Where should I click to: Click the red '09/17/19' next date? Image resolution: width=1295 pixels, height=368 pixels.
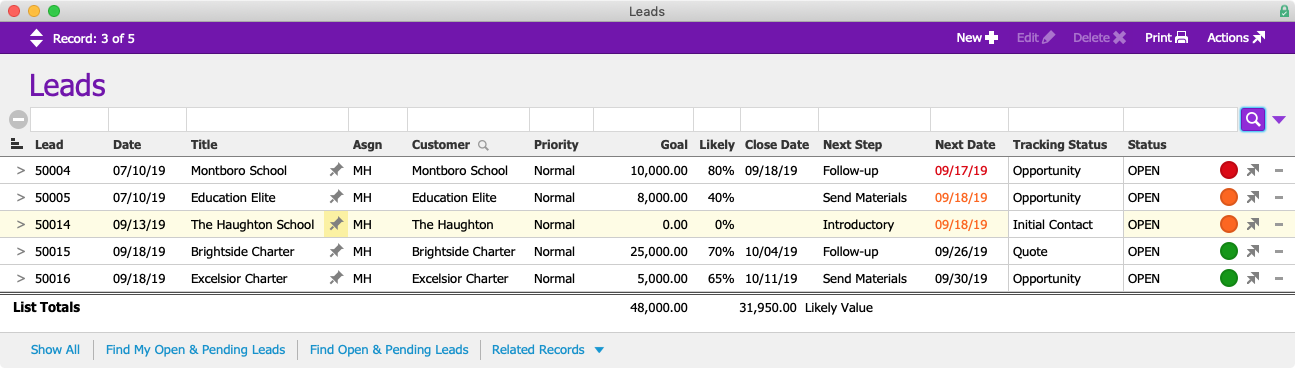pos(961,171)
